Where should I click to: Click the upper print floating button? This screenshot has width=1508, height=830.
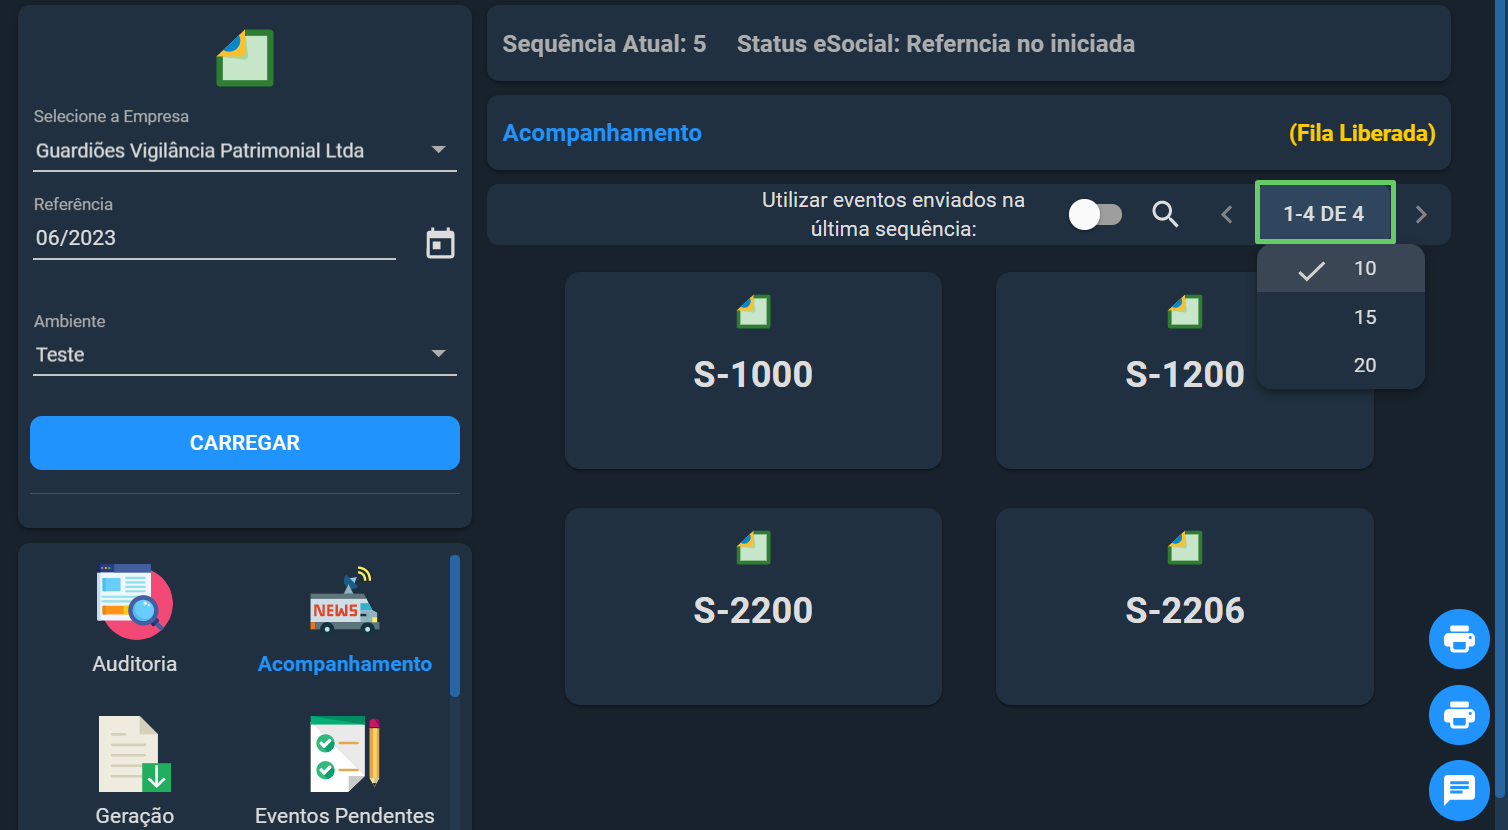1459,639
